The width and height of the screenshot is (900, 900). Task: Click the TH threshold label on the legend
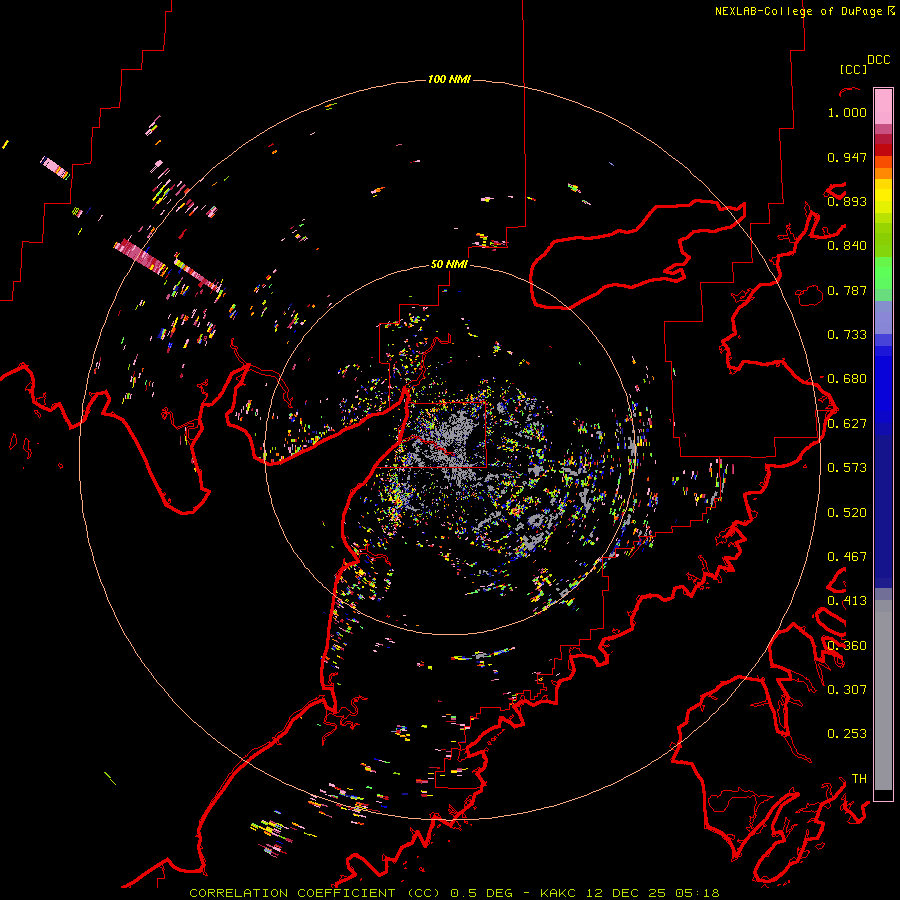[x=859, y=779]
